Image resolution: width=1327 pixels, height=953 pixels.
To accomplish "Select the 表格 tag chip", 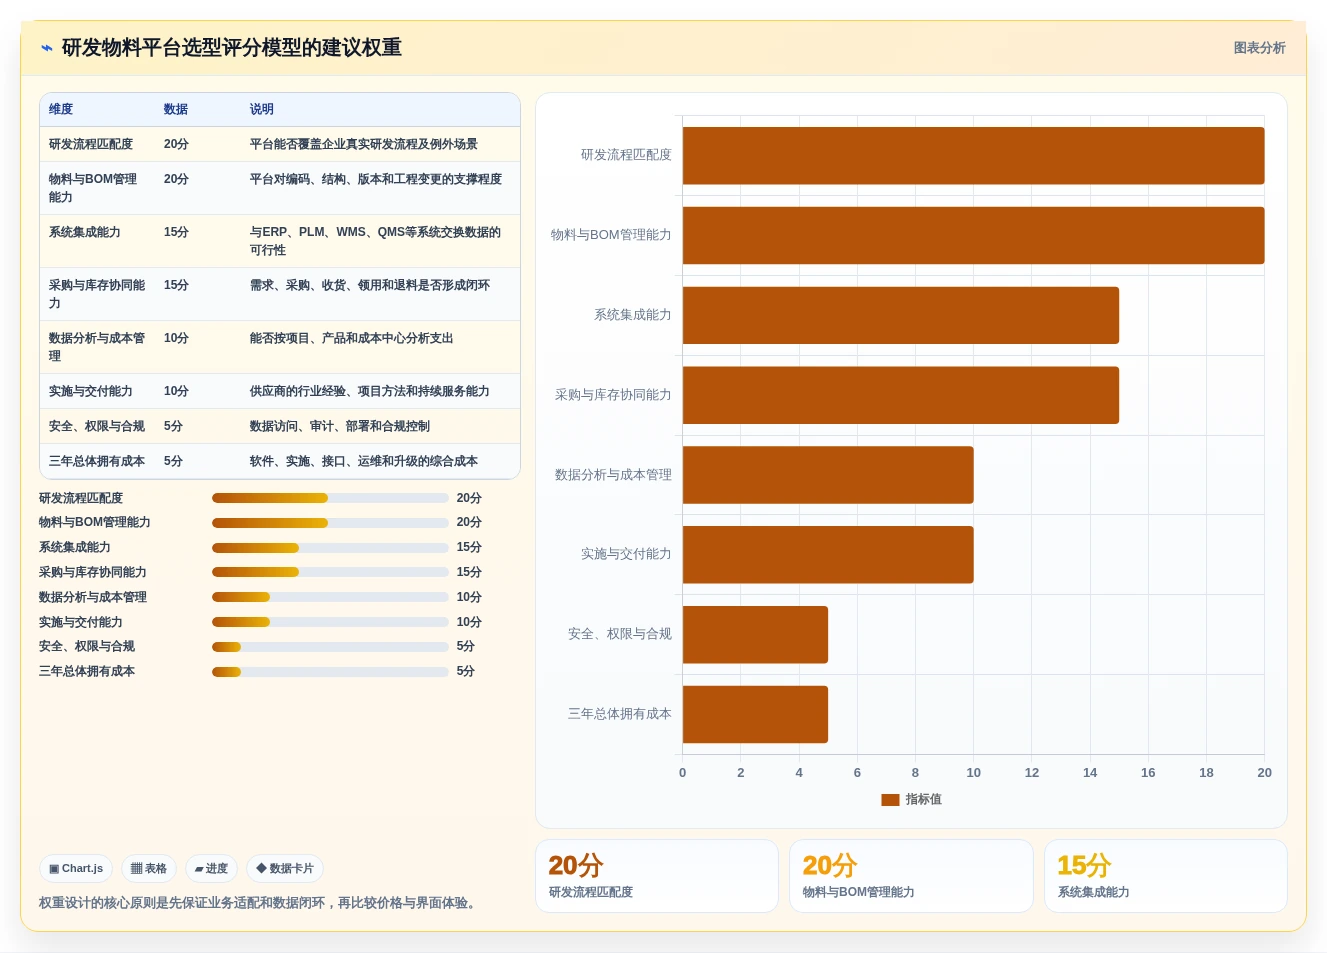I will click(149, 868).
